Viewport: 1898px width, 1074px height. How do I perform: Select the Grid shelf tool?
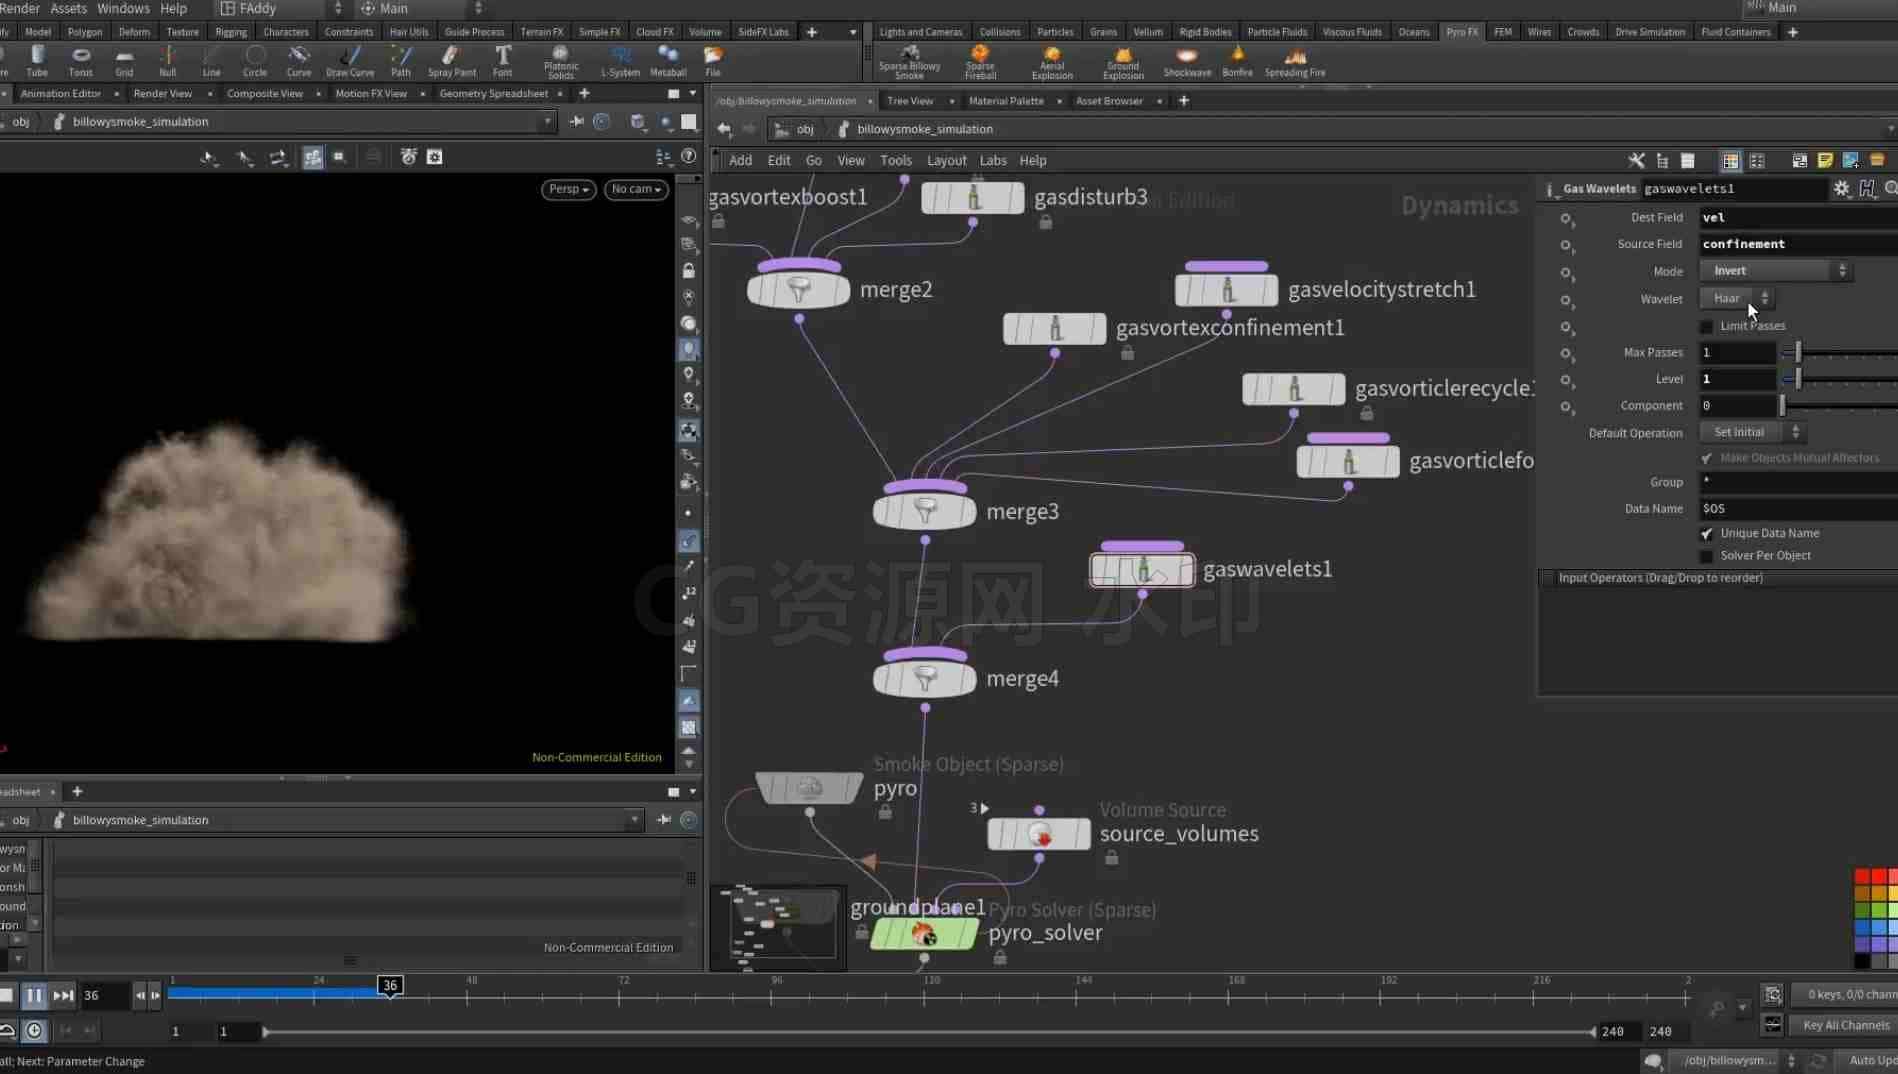124,61
